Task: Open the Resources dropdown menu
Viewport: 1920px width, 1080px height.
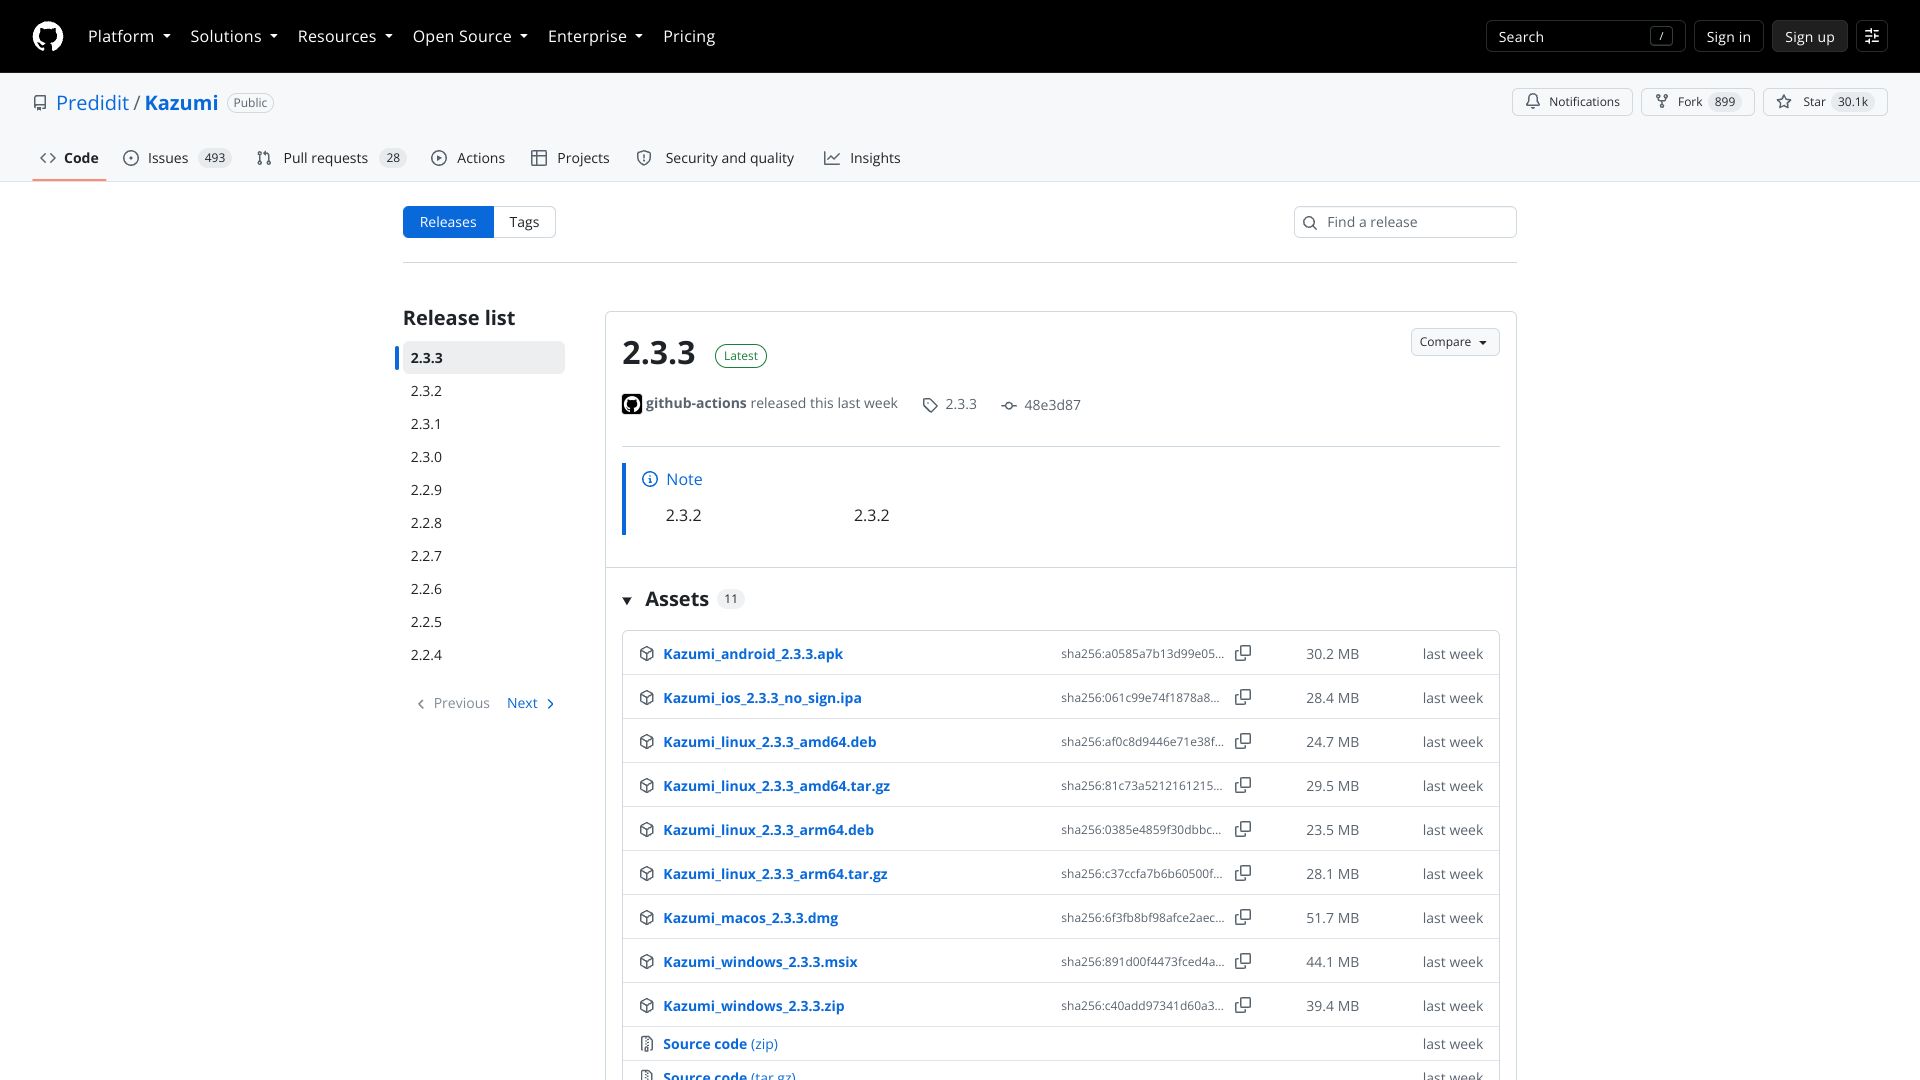Action: [x=345, y=36]
